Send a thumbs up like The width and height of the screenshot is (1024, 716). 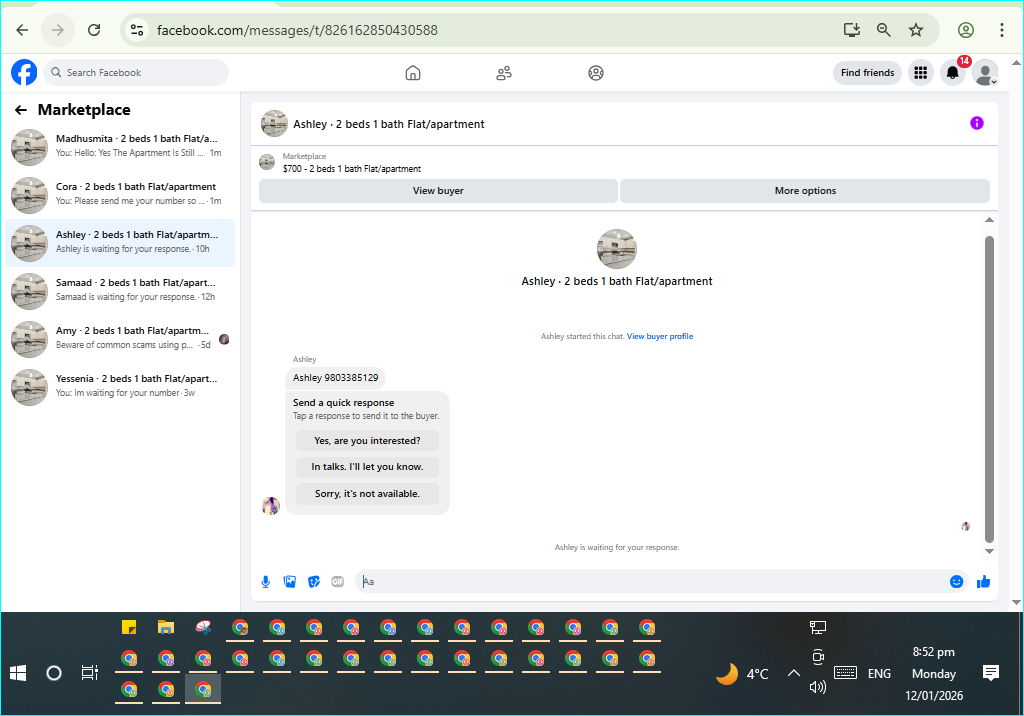(984, 581)
